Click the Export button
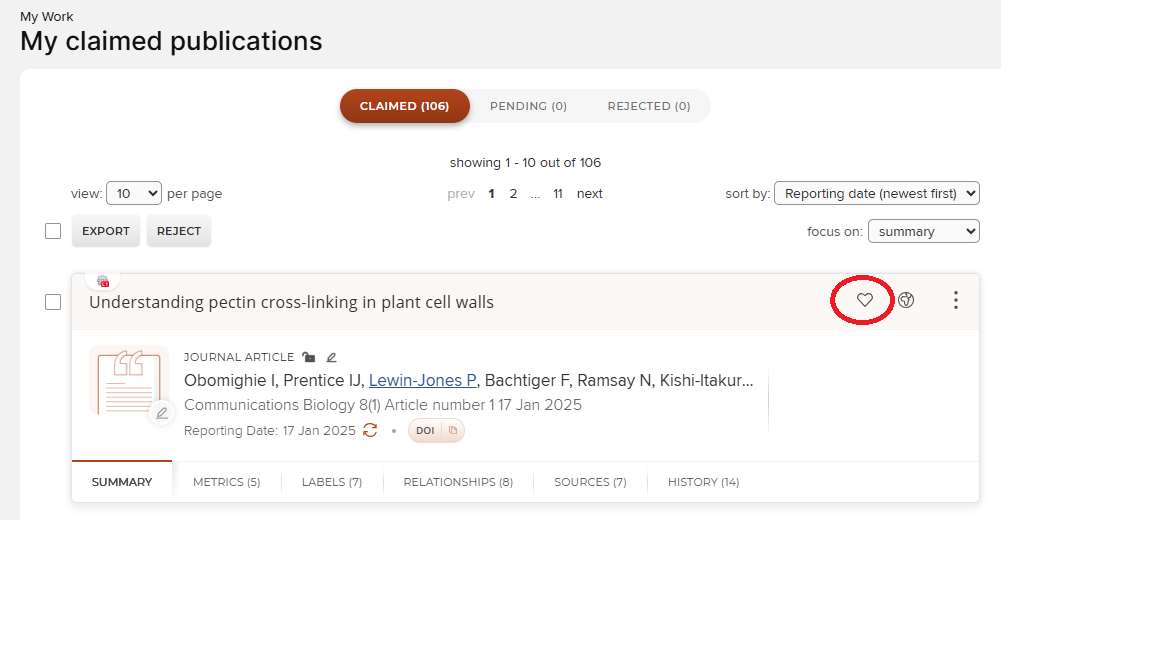 click(106, 231)
